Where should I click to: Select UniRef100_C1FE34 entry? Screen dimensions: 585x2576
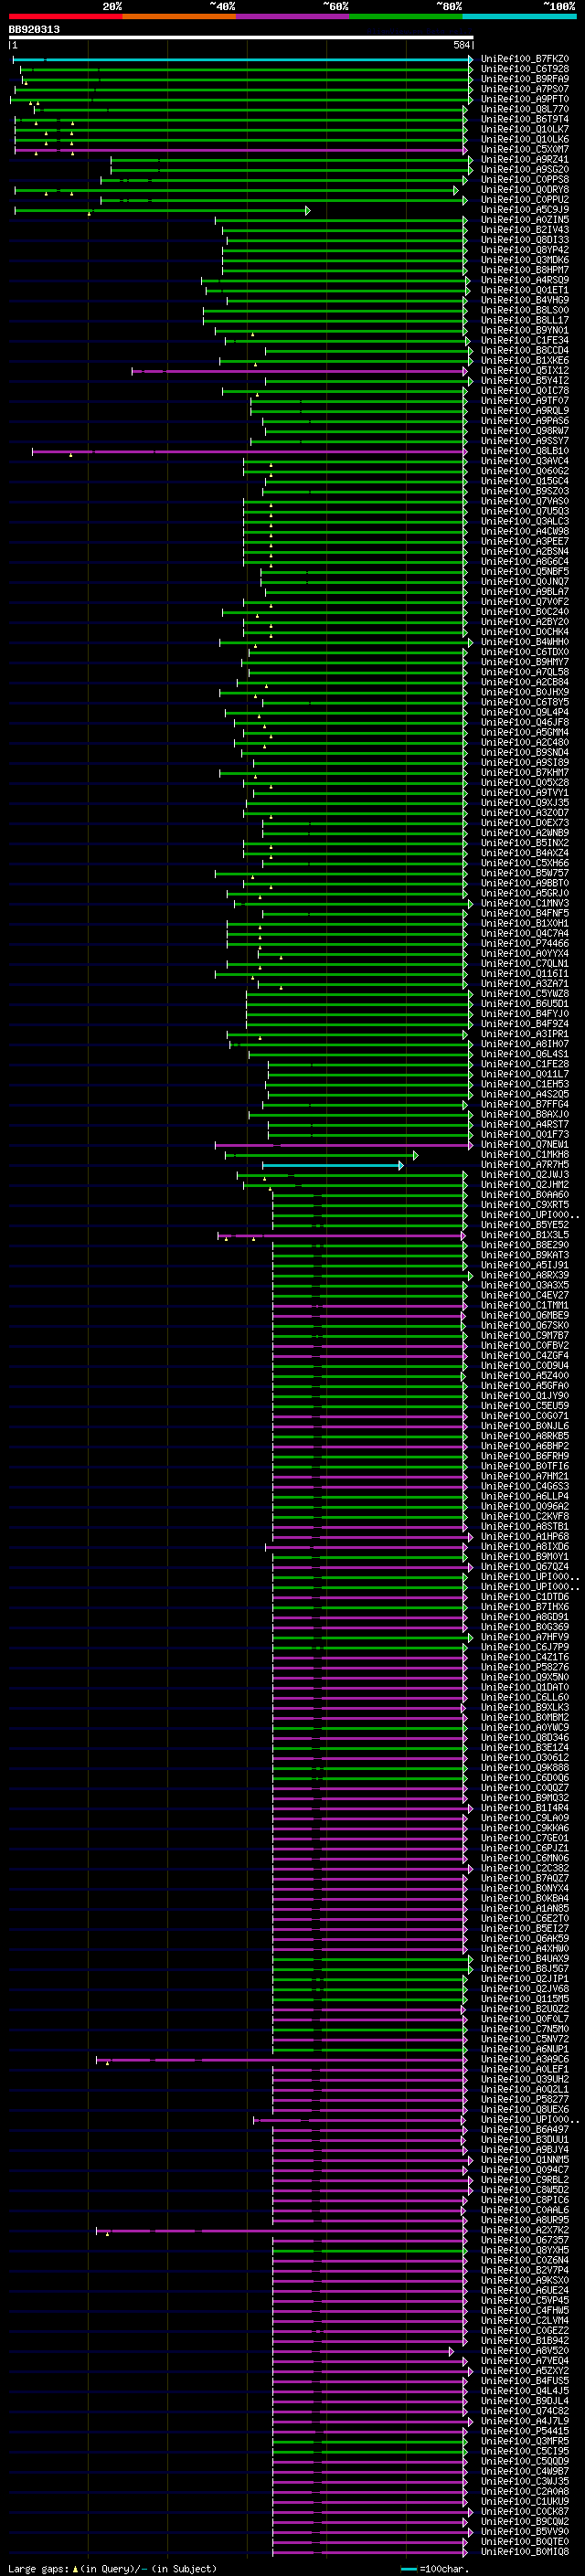coord(525,340)
